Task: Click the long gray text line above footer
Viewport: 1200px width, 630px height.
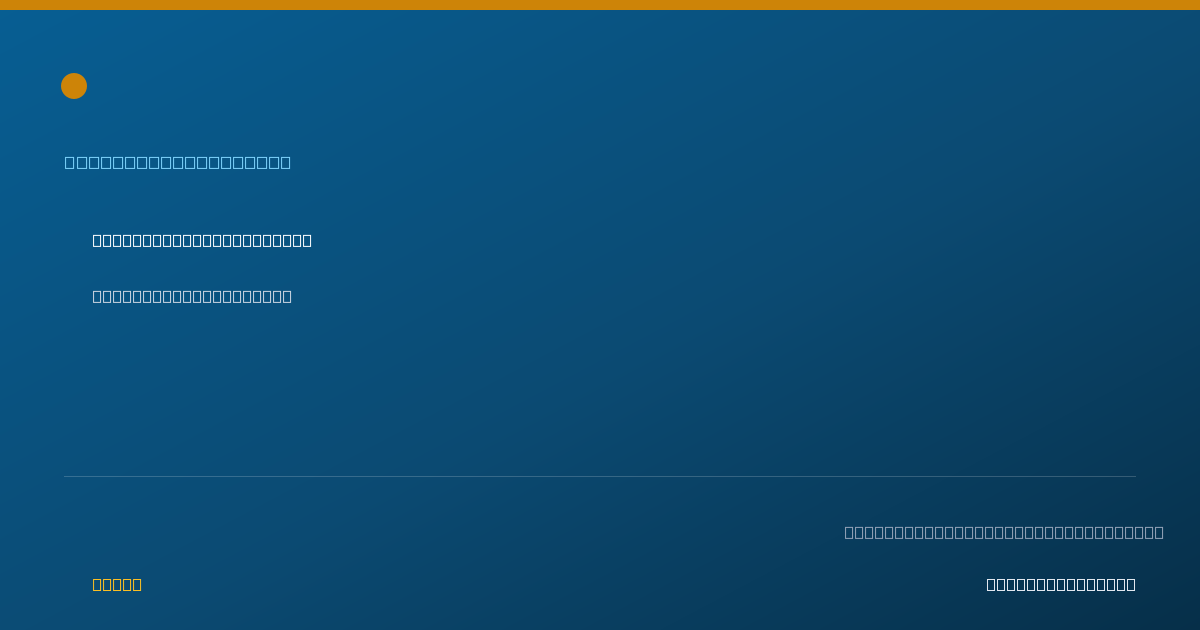Action: click(1004, 532)
